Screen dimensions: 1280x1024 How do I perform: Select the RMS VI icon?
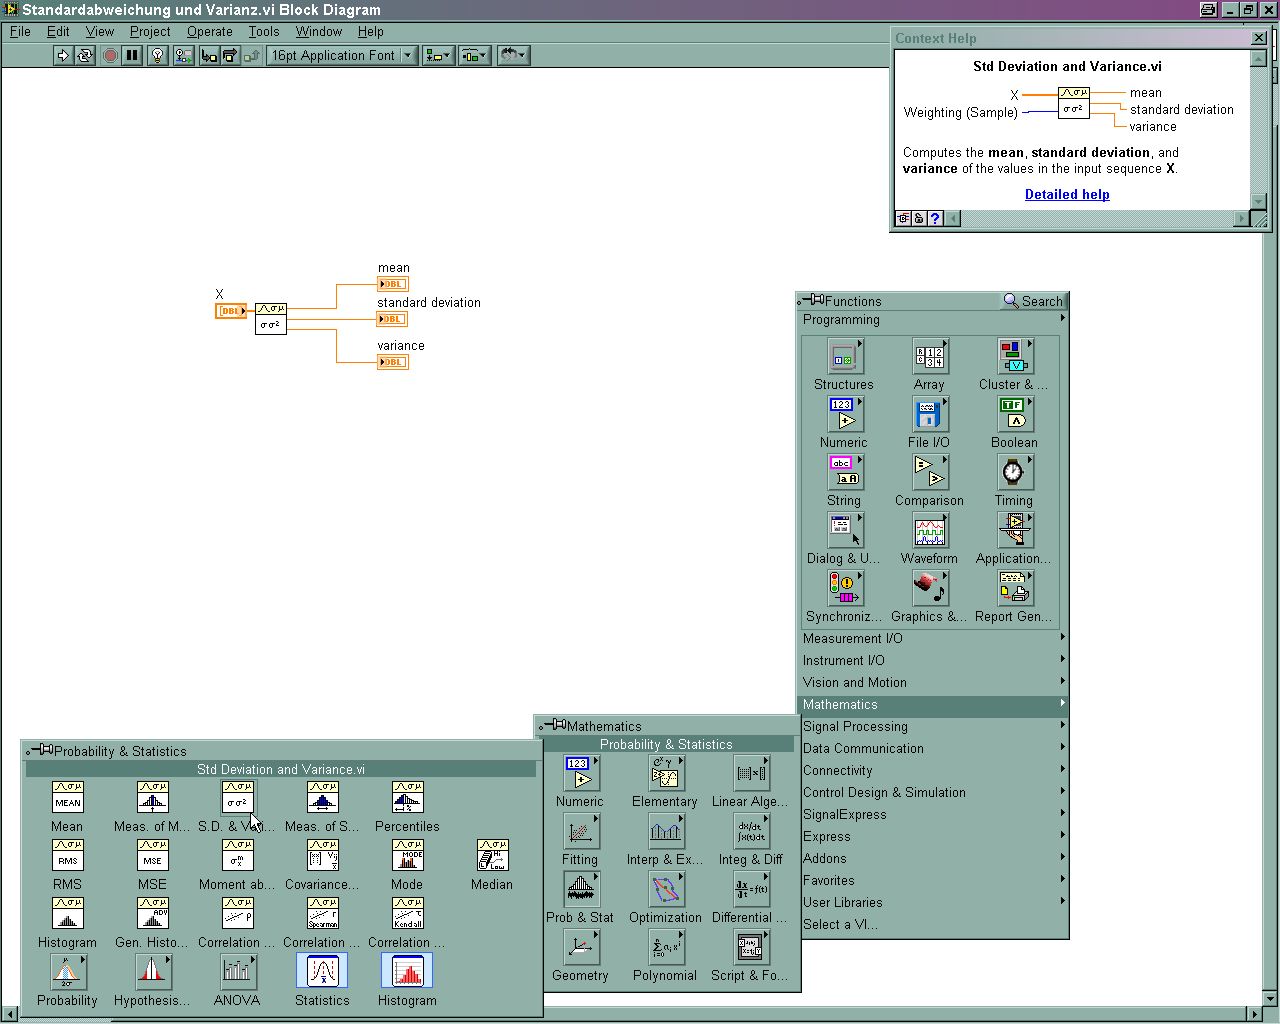point(67,856)
